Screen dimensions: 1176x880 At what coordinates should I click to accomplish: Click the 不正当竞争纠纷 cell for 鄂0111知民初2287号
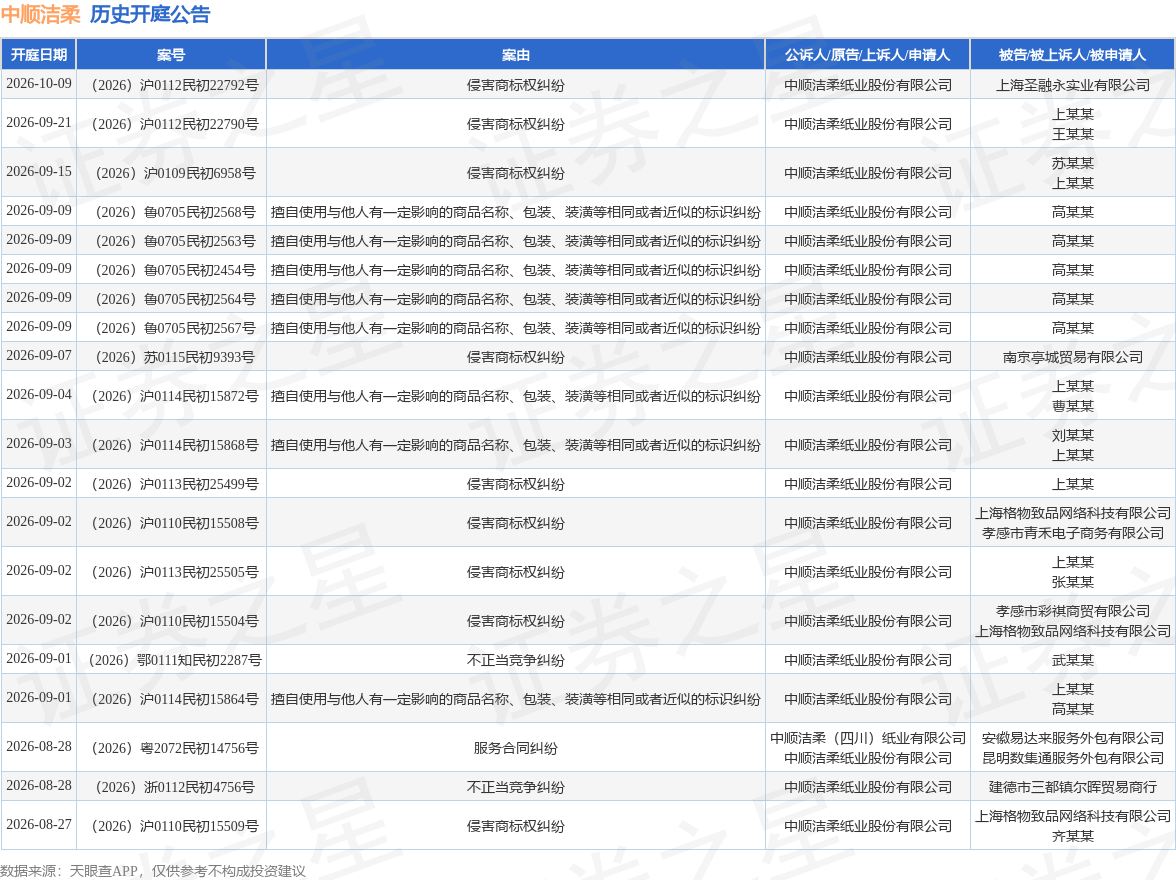[x=515, y=660]
